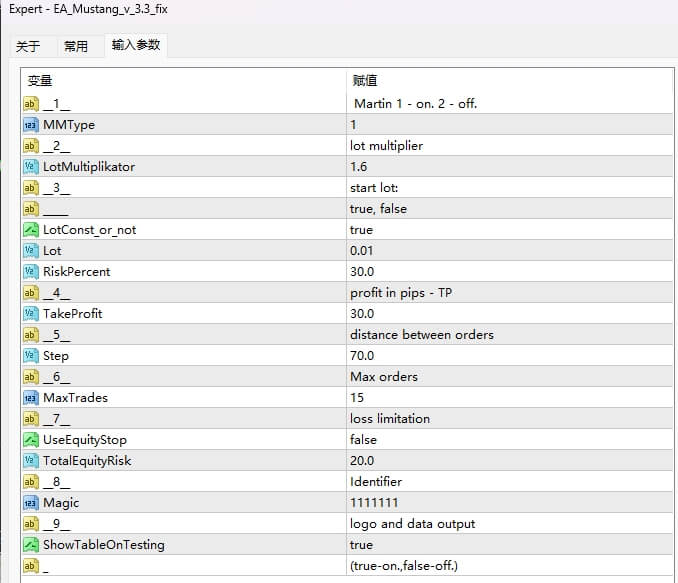Click the _1_ string type icon
678x583 pixels.
(30, 104)
